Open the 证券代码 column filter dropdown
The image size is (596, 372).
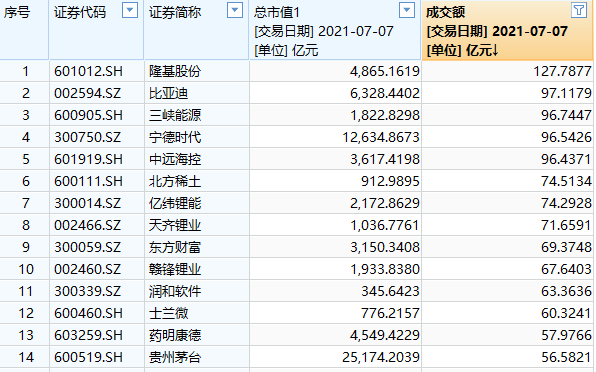click(x=130, y=10)
